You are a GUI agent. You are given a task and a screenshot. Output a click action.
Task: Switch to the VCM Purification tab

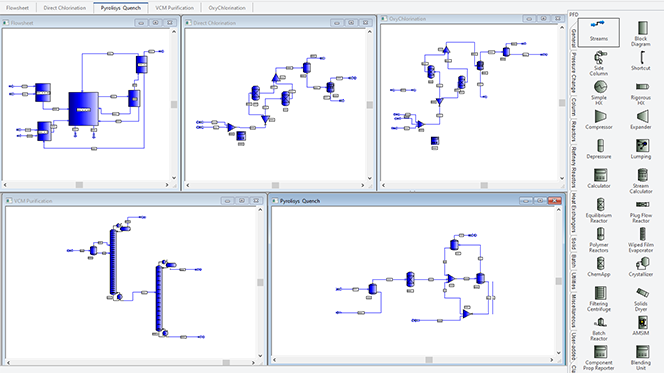(174, 8)
